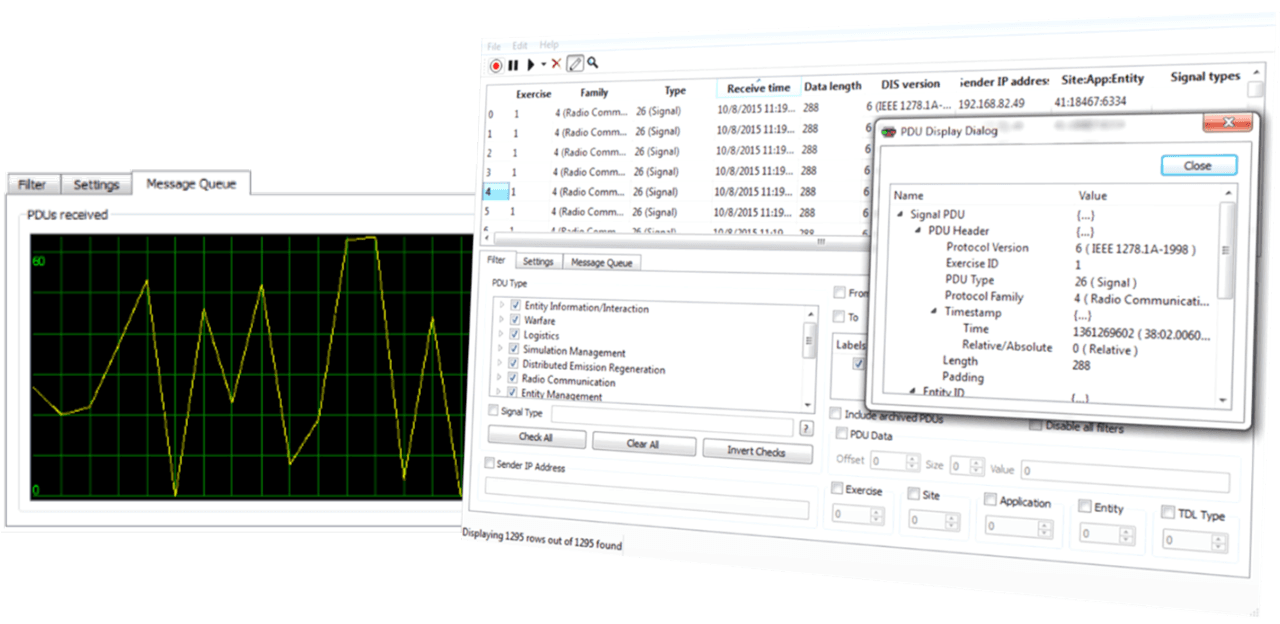Click the Clear All button

pos(642,443)
